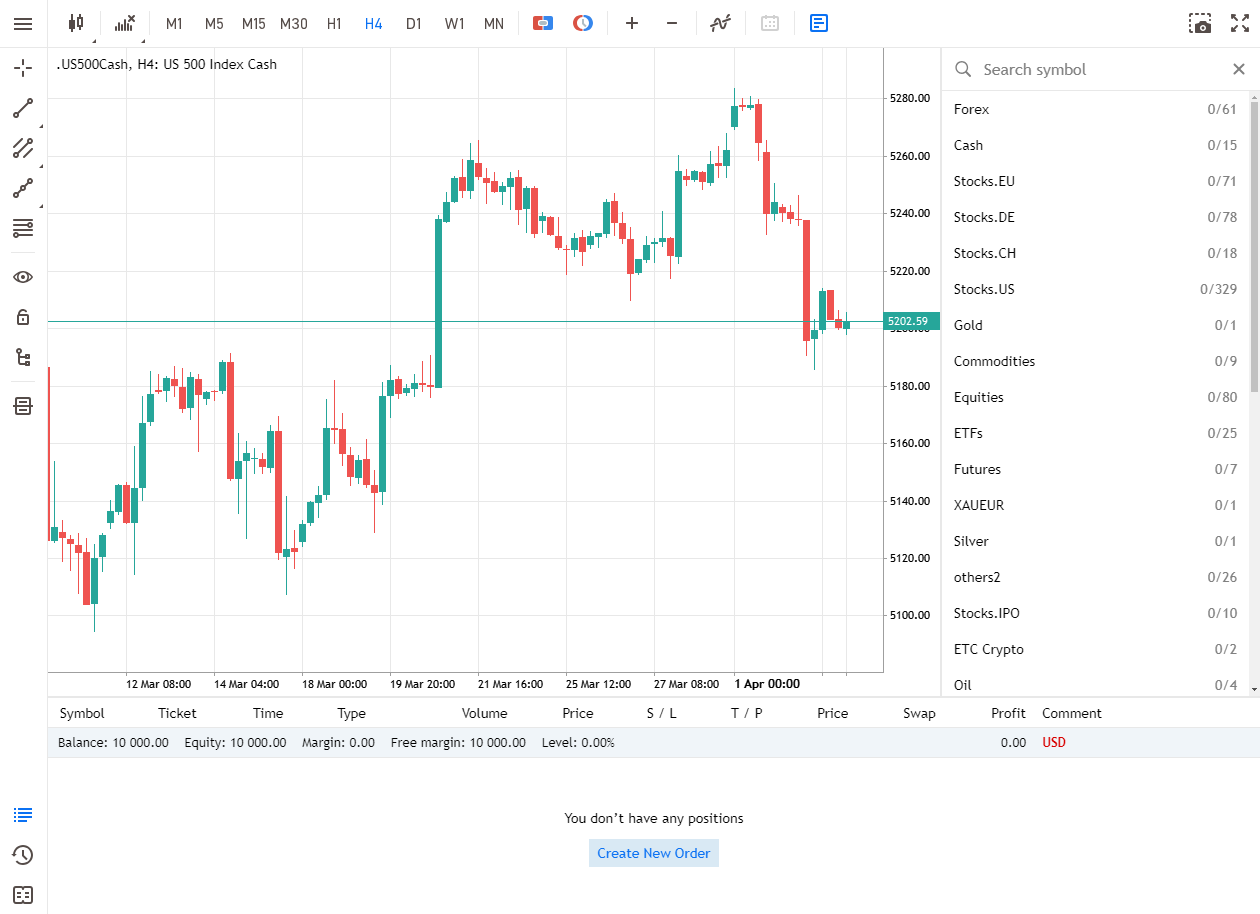Open the indicators dropdown

(x=124, y=23)
